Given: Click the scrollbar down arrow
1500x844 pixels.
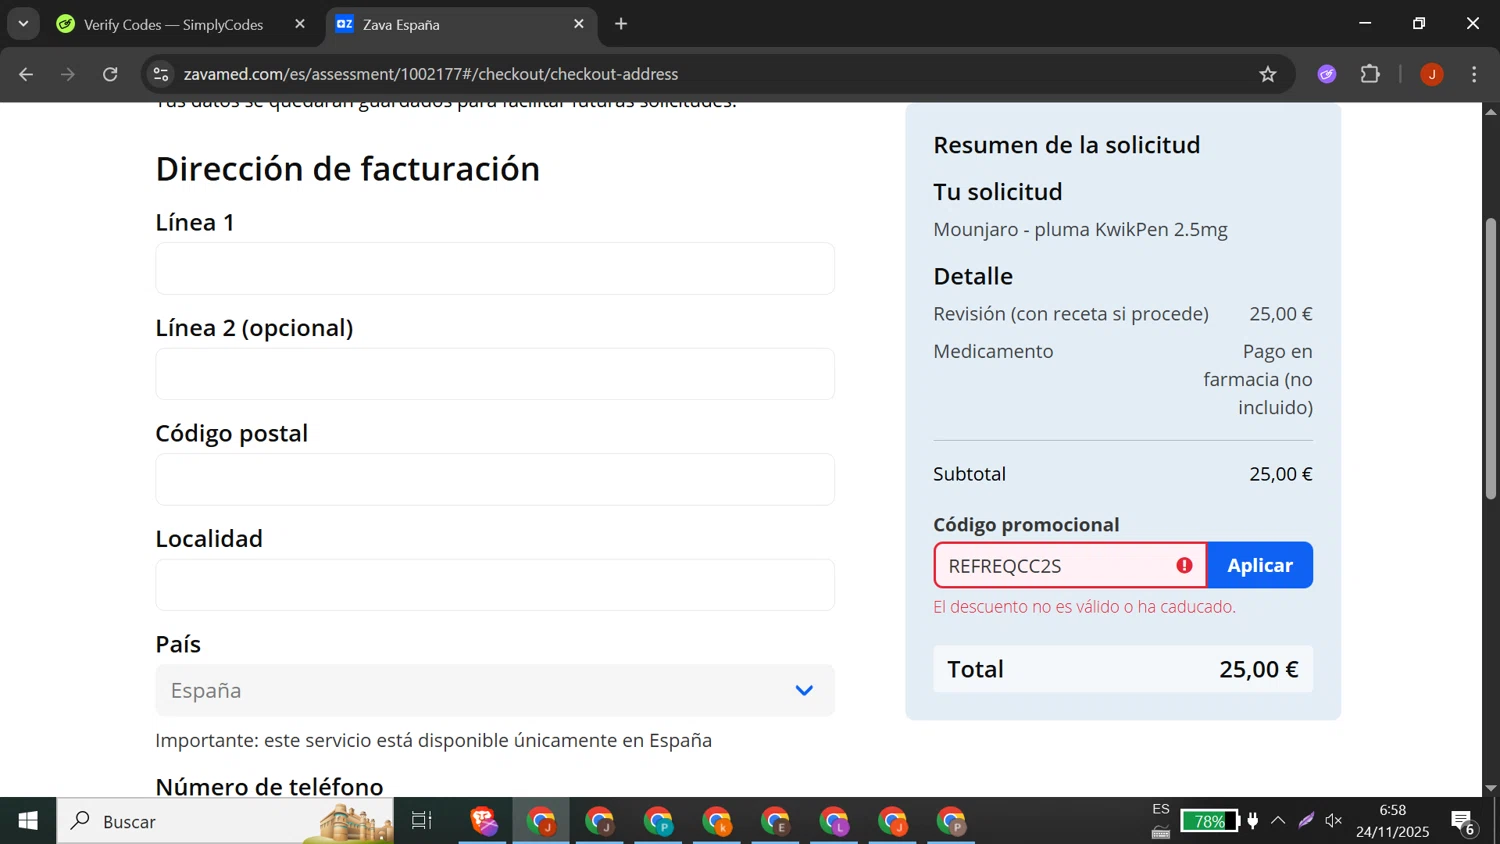Looking at the screenshot, I should tap(1491, 788).
